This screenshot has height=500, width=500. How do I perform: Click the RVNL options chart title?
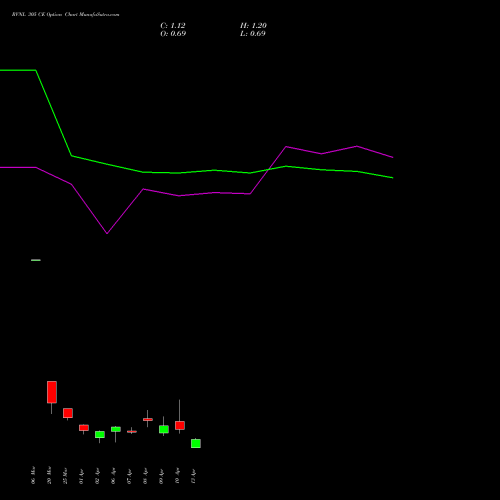[x=65, y=15]
